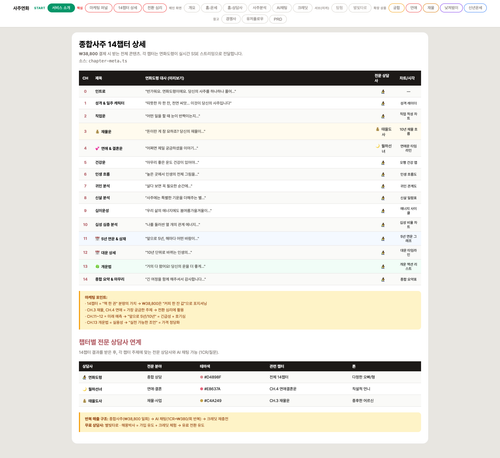The image size is (500, 458).
Task: Click the 종합사주 14챕터 상세 heading
Action: 112,44
